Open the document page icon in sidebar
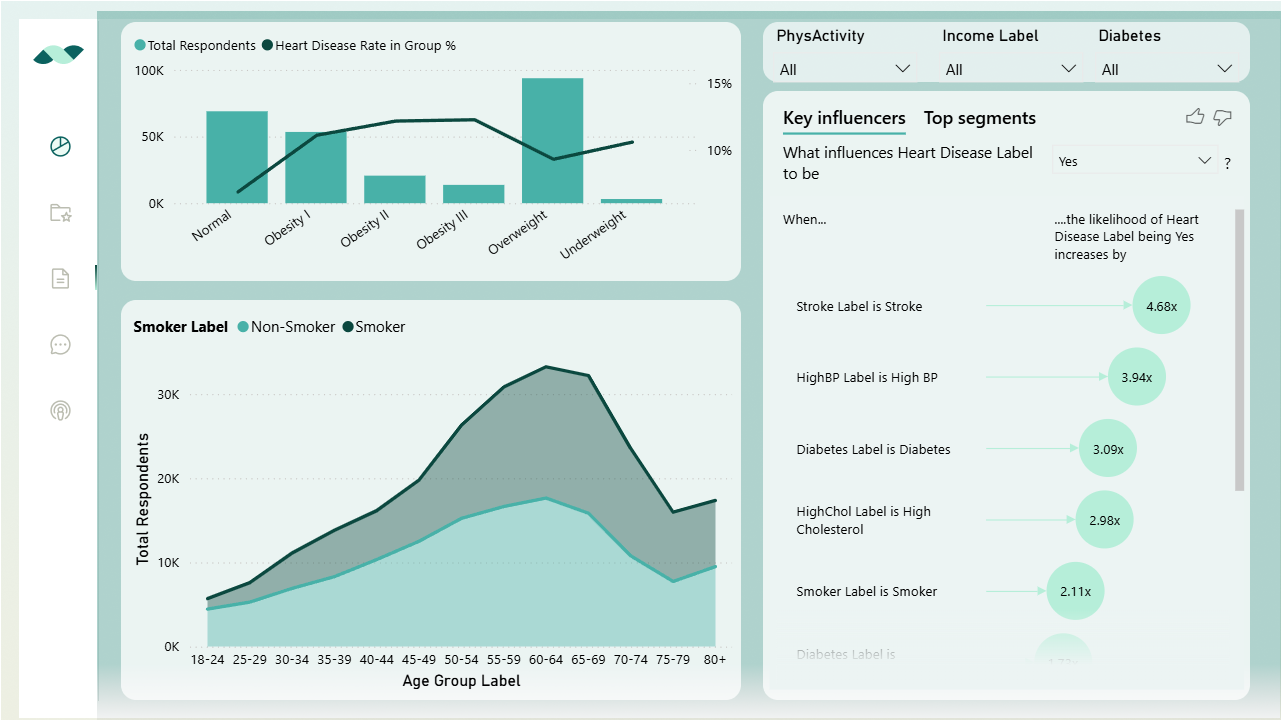Viewport: 1281px width, 720px height. tap(60, 279)
